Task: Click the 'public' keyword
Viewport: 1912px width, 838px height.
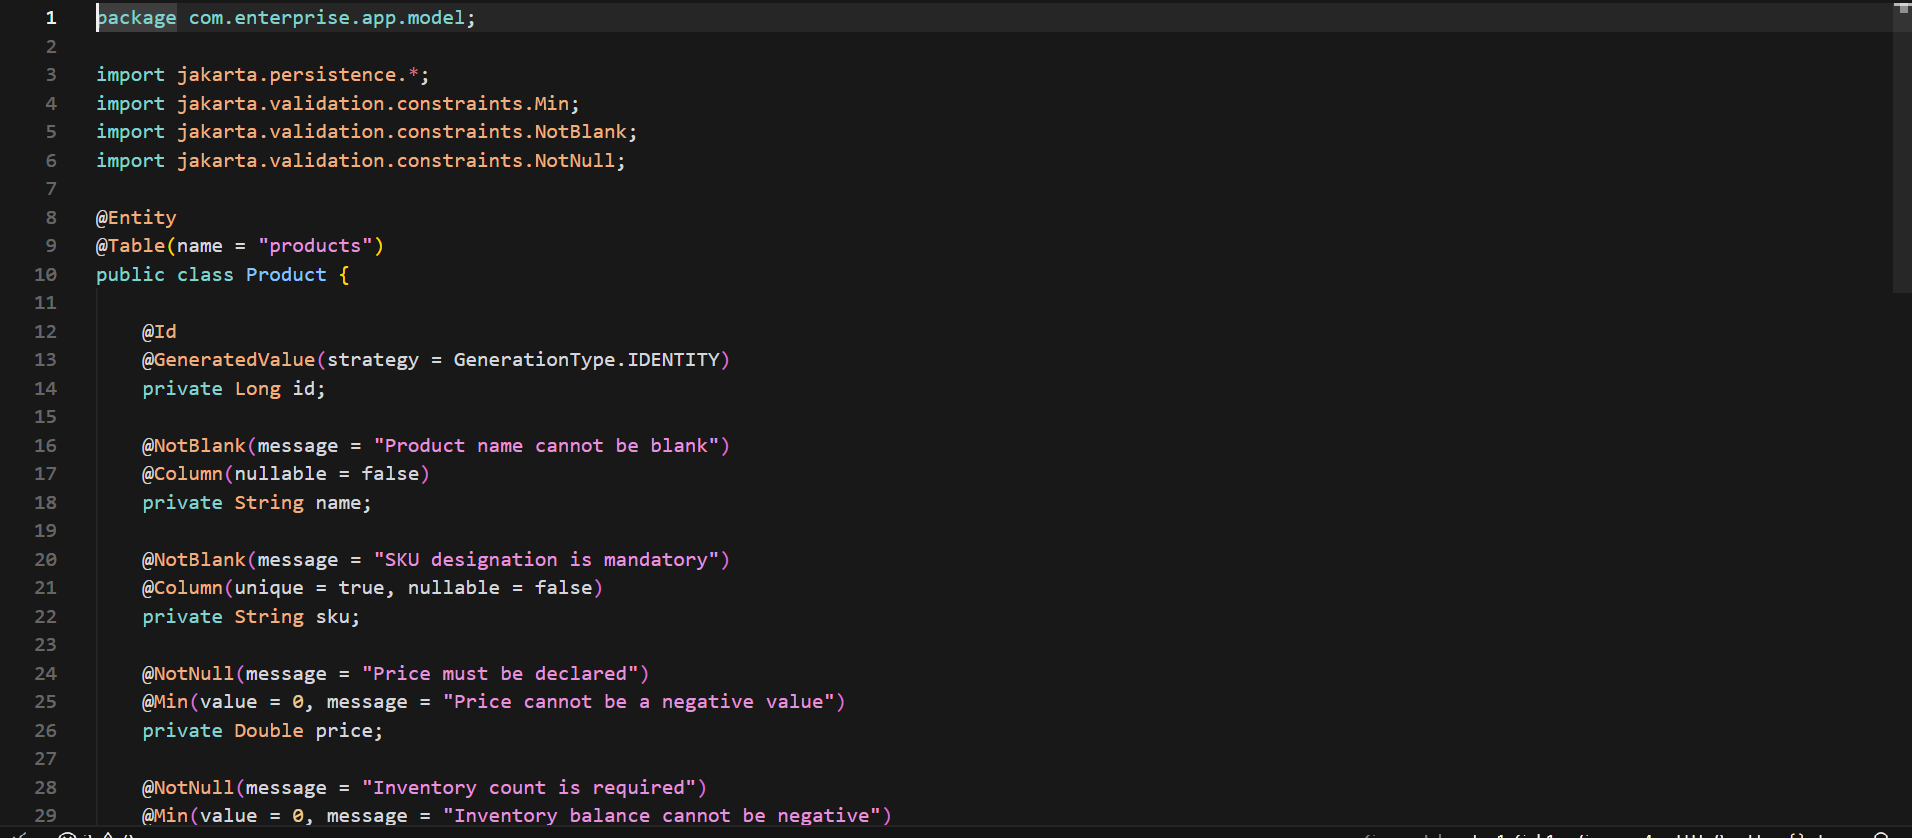Action: coord(130,275)
